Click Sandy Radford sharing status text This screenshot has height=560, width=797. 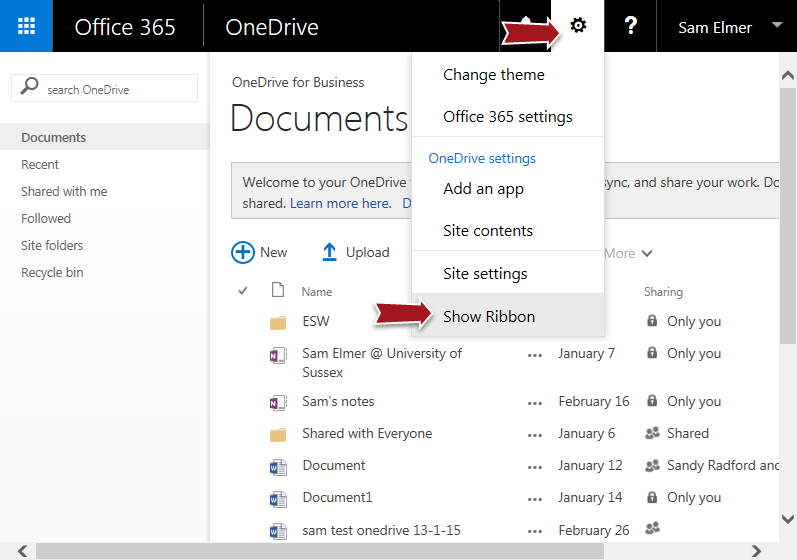pos(723,465)
